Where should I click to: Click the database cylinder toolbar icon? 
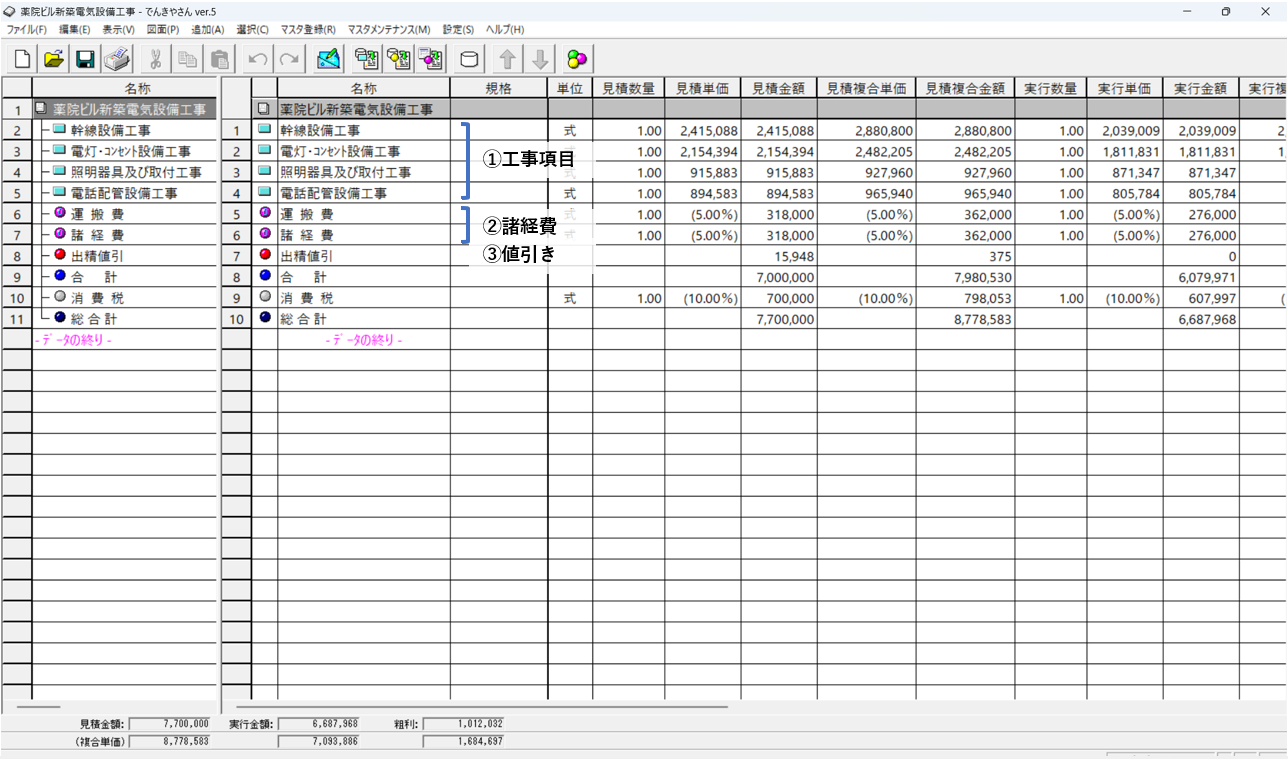pyautogui.click(x=468, y=59)
